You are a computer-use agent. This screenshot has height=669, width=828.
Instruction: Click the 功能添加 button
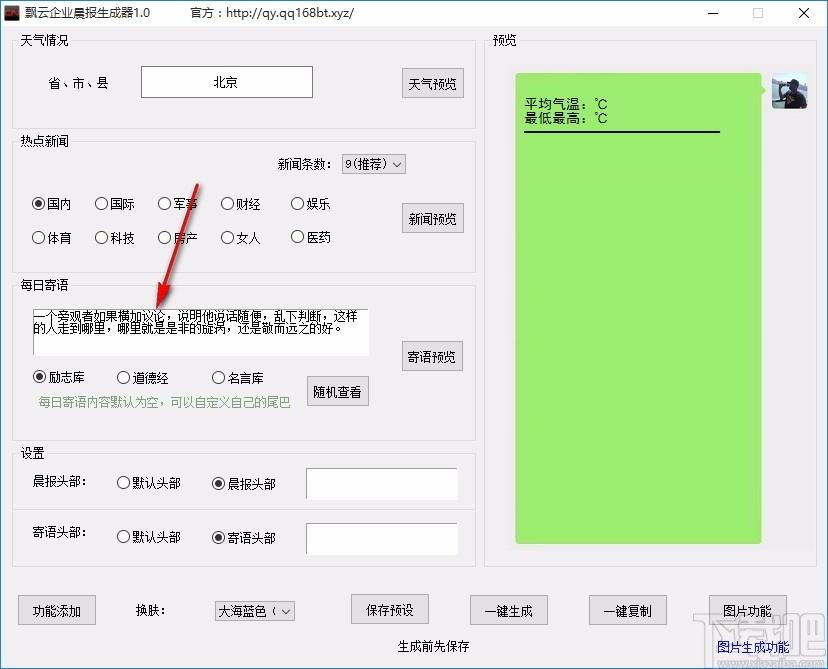click(57, 610)
